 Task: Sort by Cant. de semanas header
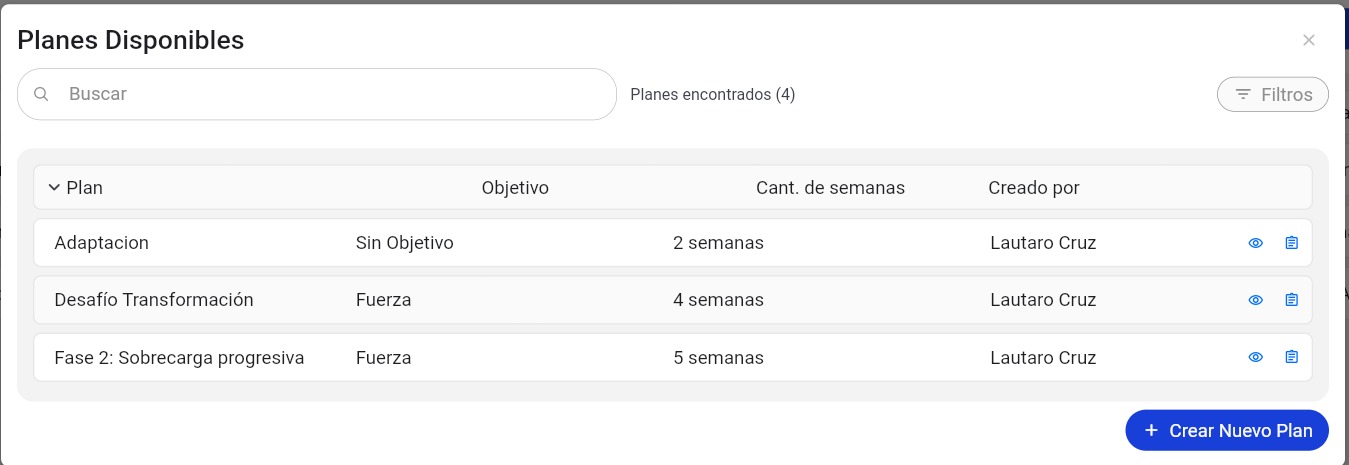[830, 188]
